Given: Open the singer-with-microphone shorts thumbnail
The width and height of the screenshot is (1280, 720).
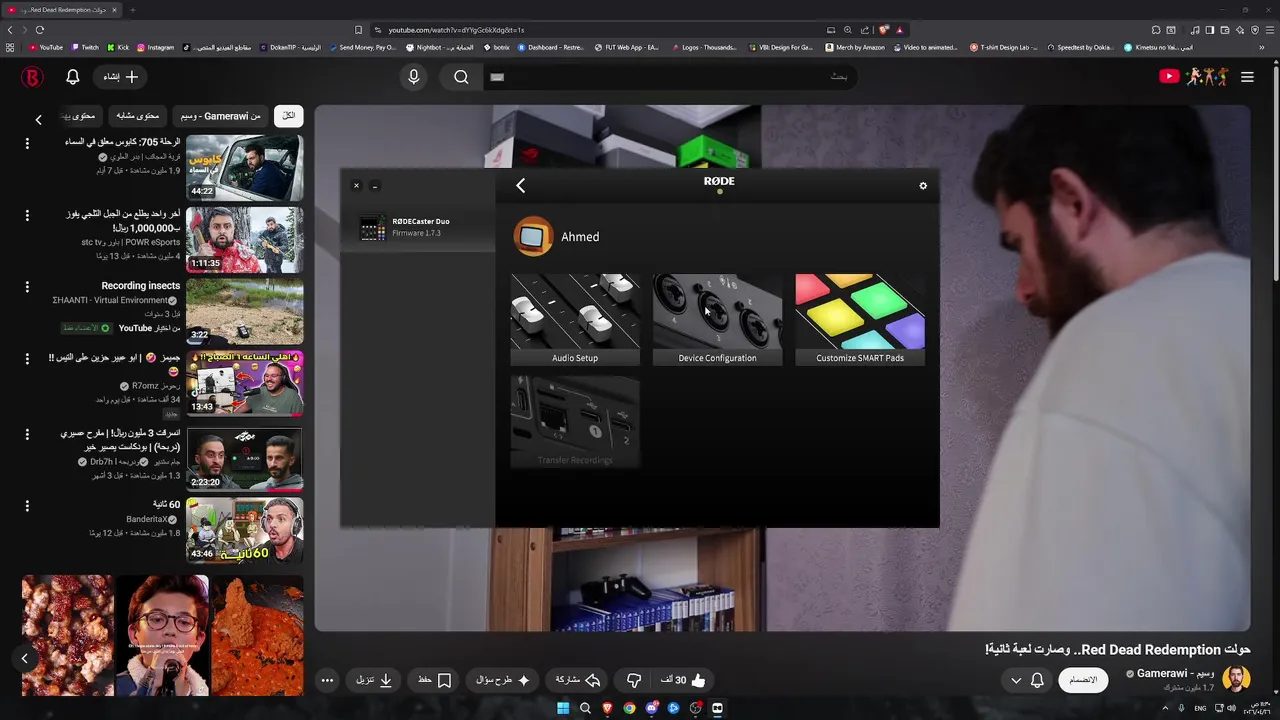Looking at the screenshot, I should pyautogui.click(x=162, y=635).
